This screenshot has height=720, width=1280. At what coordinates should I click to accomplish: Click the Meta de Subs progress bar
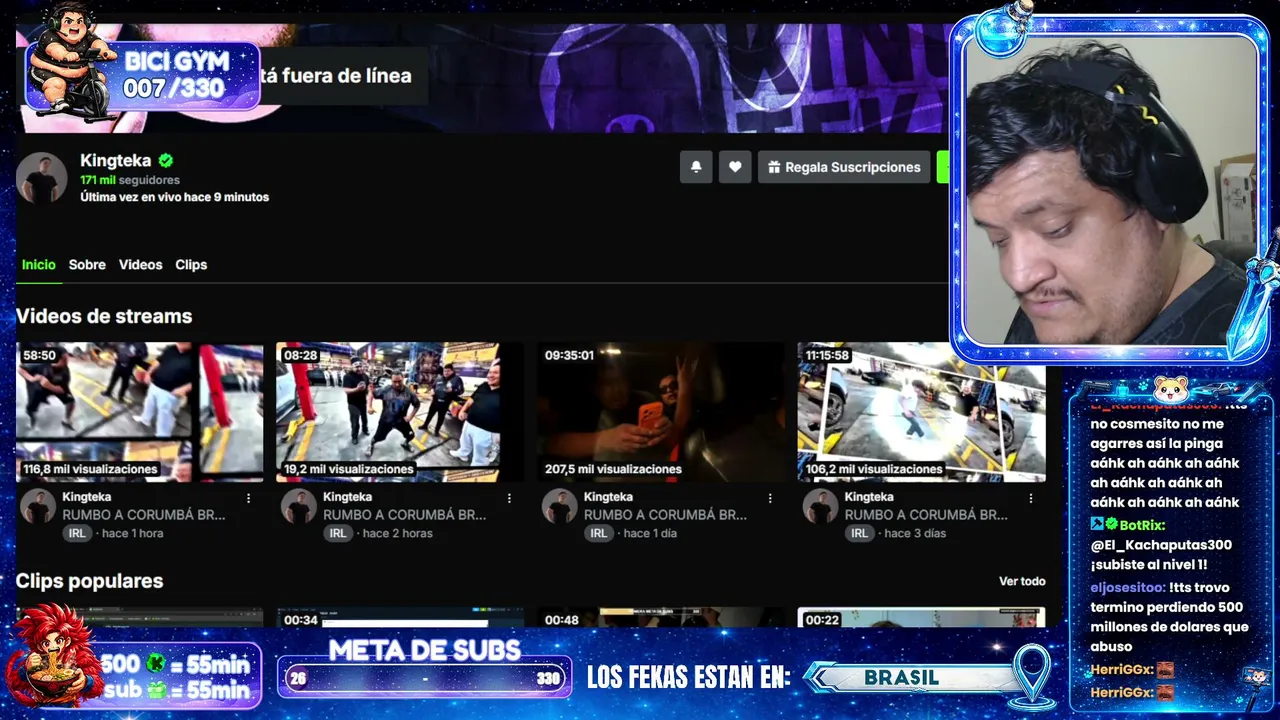pos(425,678)
